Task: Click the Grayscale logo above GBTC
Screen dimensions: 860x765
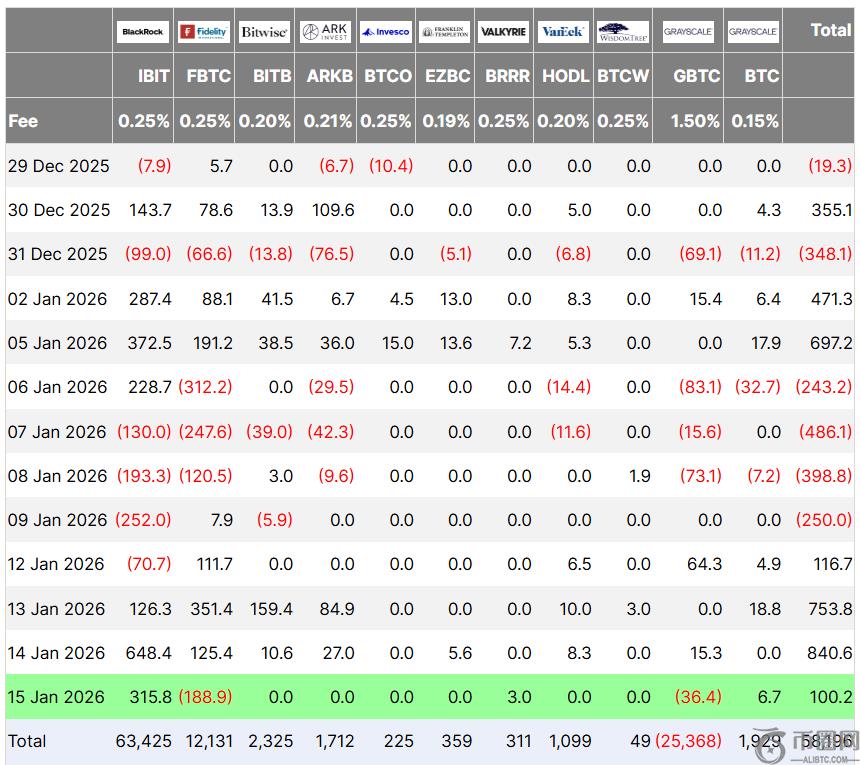Action: (x=687, y=32)
